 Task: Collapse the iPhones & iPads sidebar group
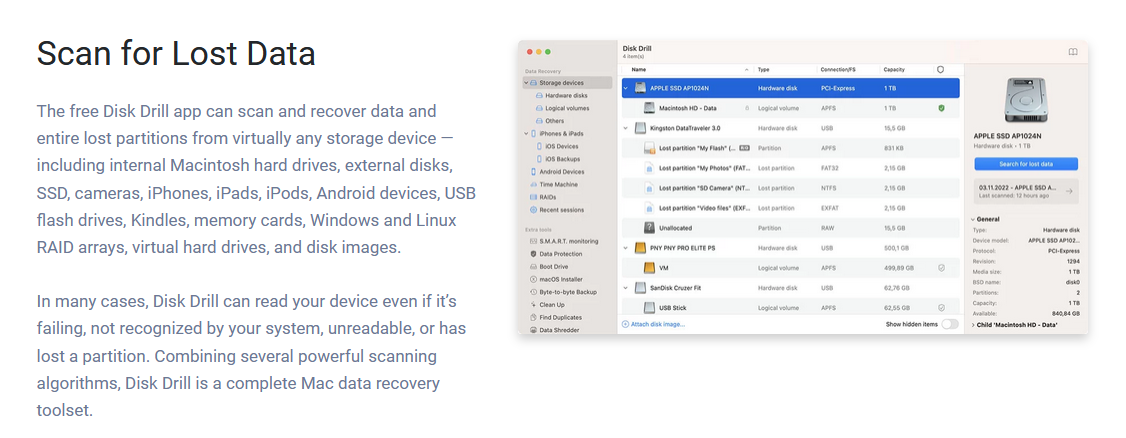pyautogui.click(x=526, y=134)
